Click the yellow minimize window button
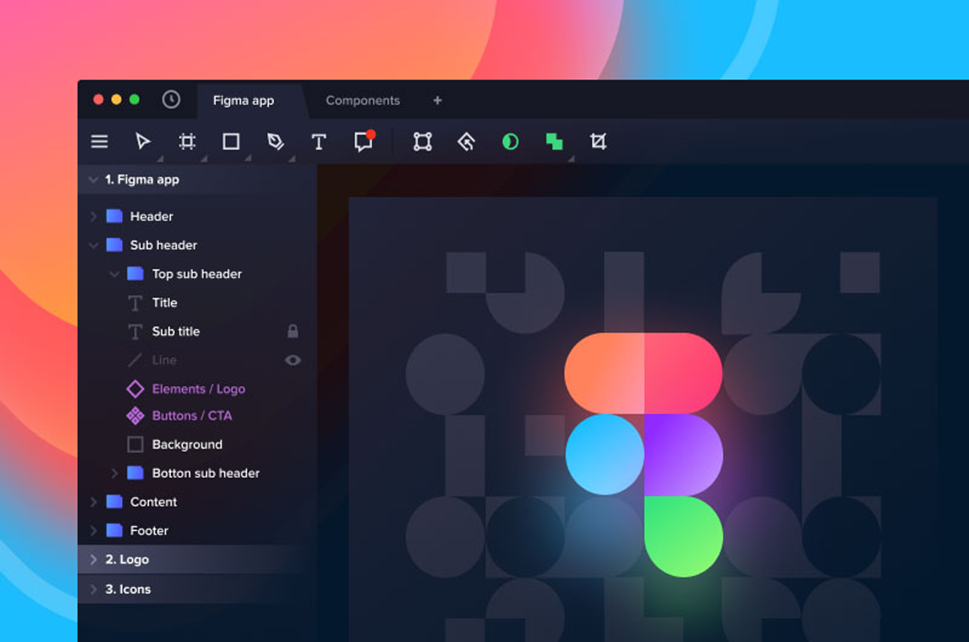The image size is (969, 642). pos(116,99)
